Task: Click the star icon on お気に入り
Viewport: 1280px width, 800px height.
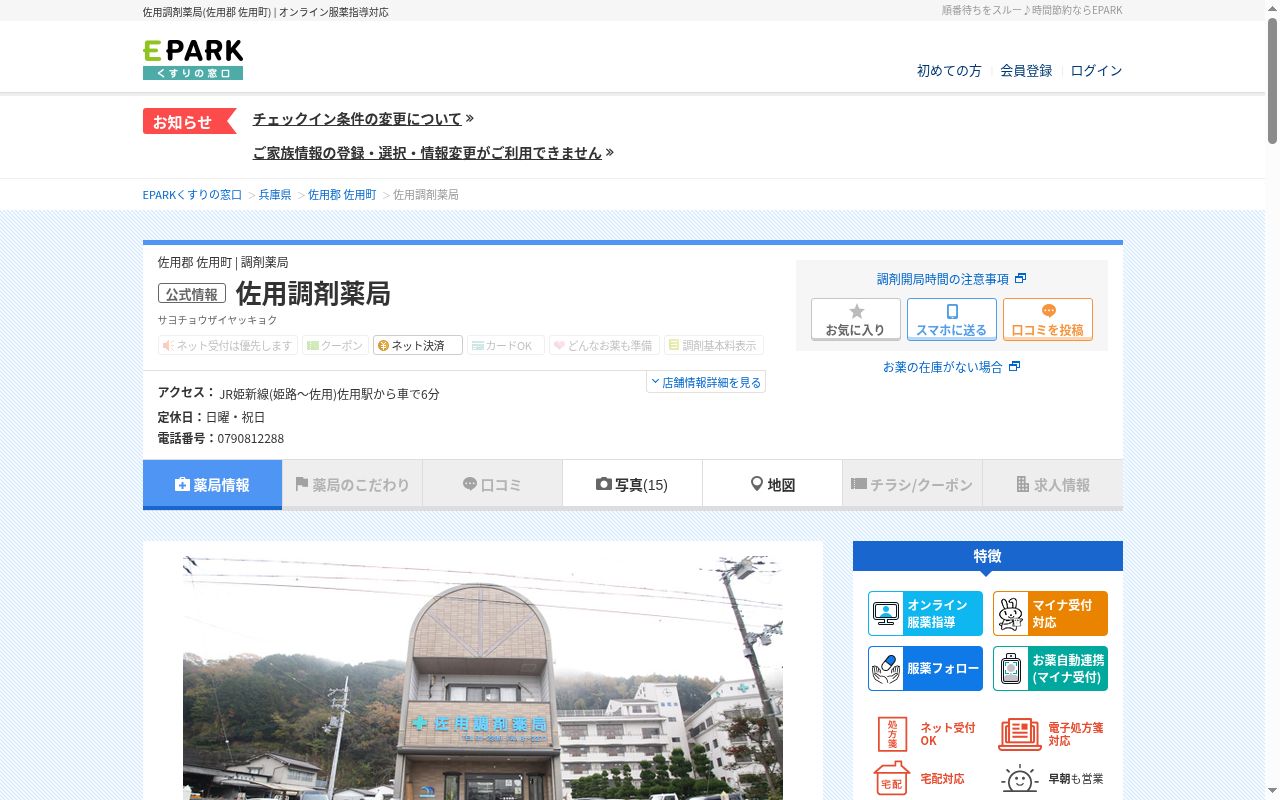Action: (856, 311)
